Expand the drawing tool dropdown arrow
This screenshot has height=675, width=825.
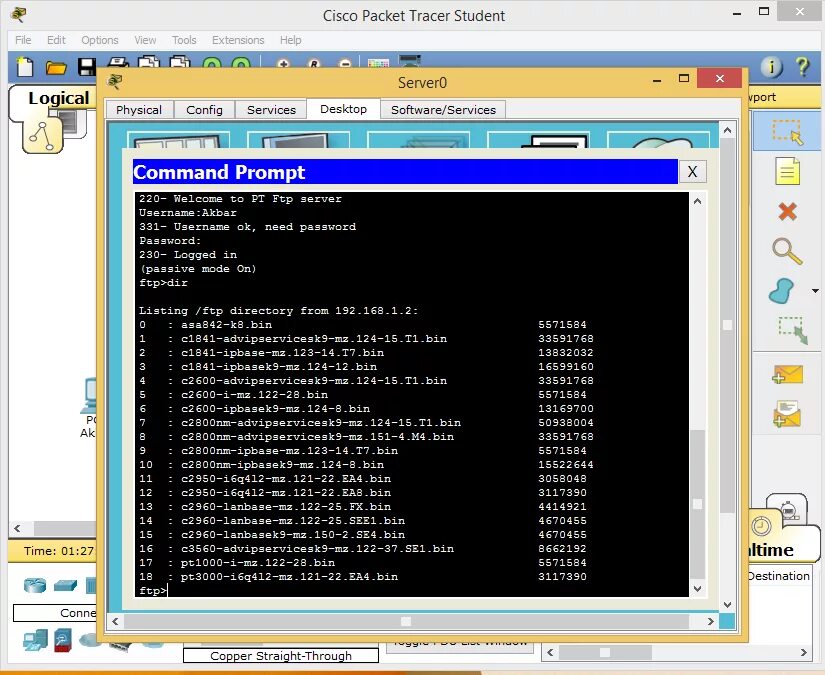[815, 291]
